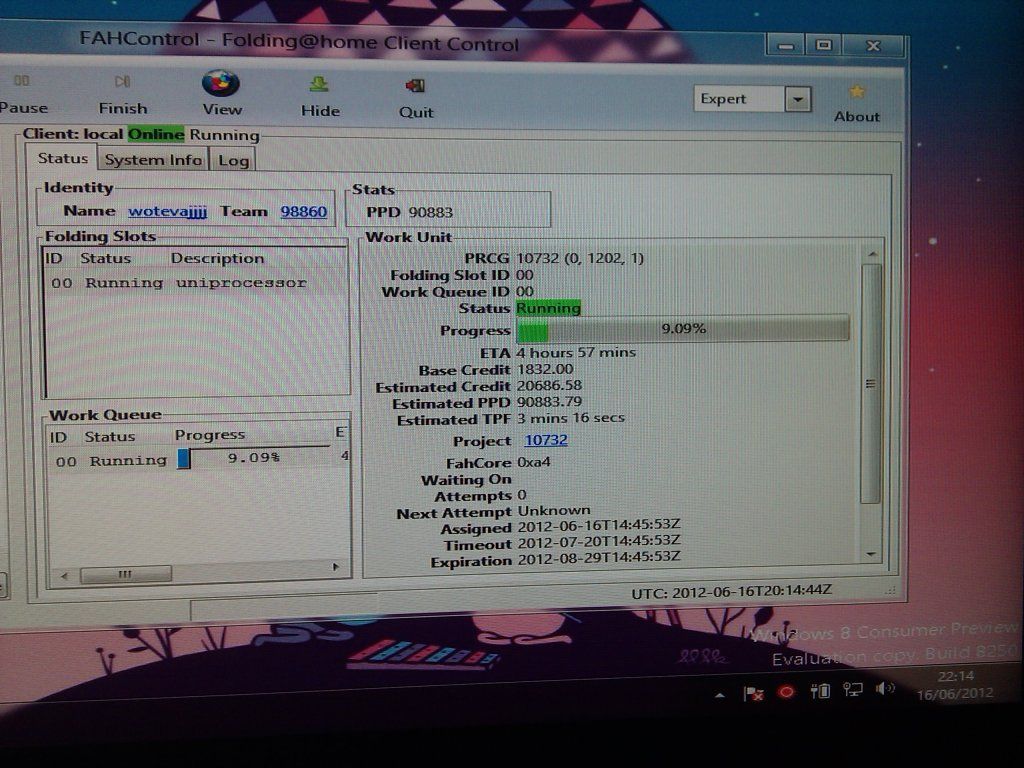
Task: Click the green Running work unit status
Action: pyautogui.click(x=549, y=308)
